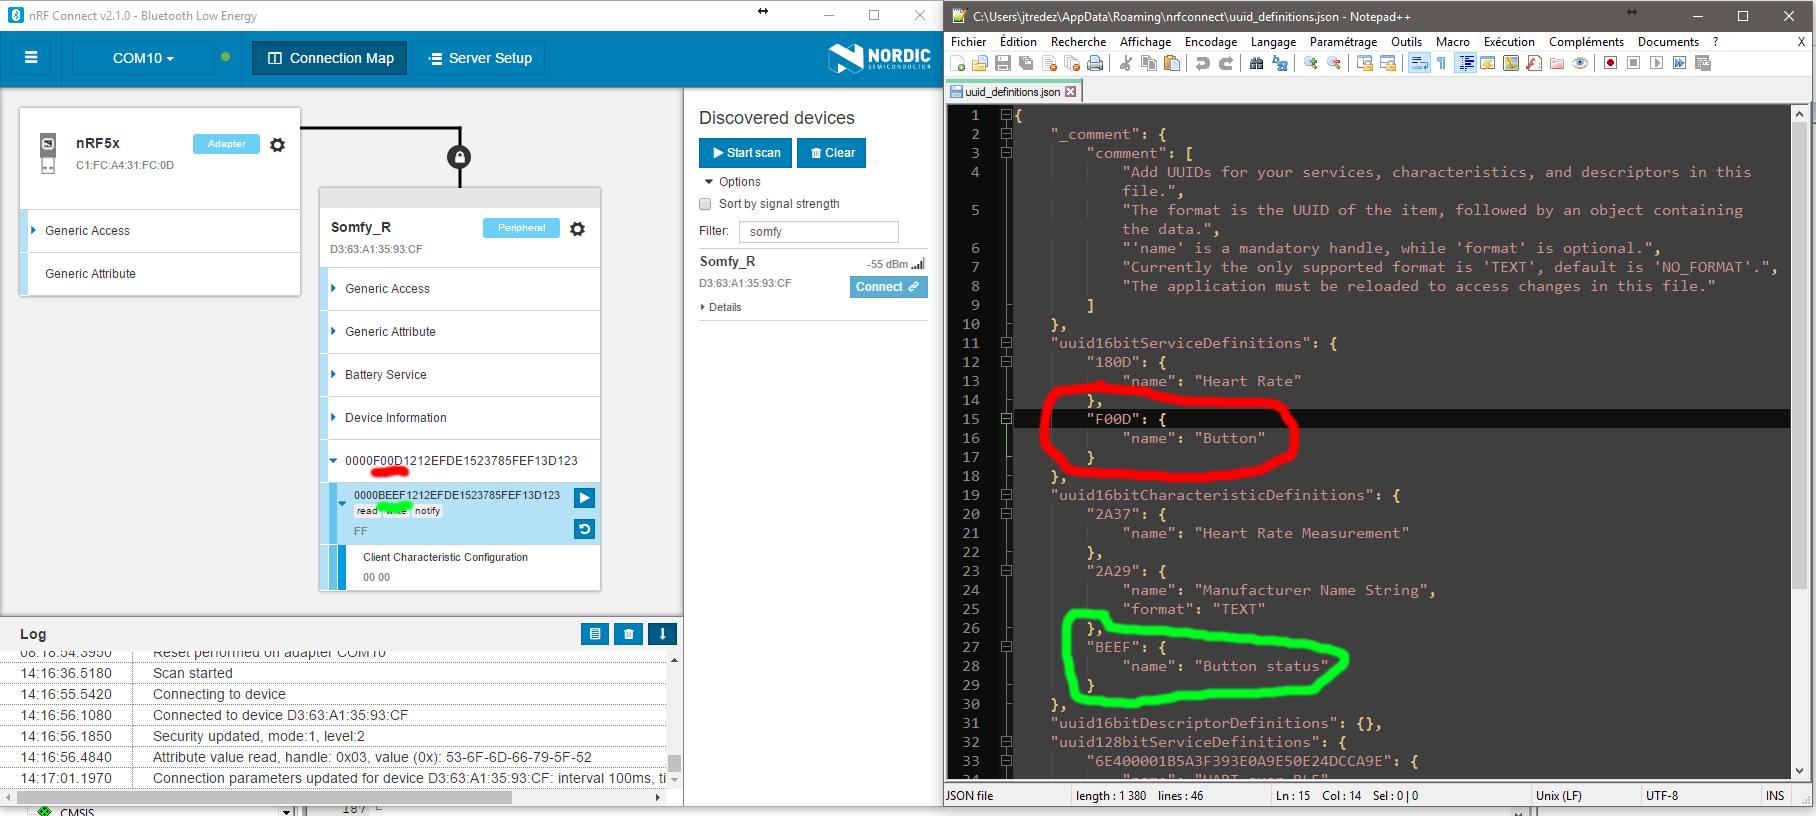Start macro recording with red dot
Screen dimensions: 1816x816
click(x=1611, y=63)
